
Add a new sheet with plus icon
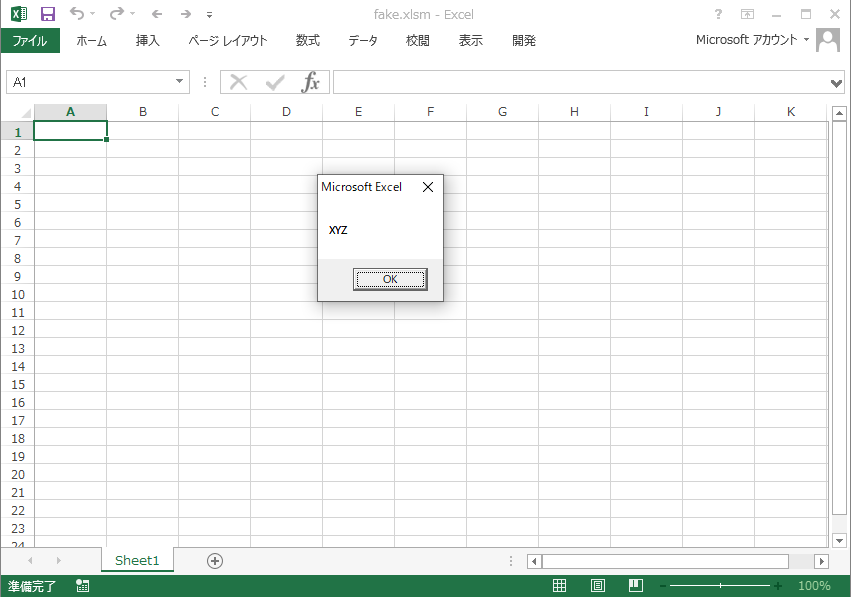(214, 561)
